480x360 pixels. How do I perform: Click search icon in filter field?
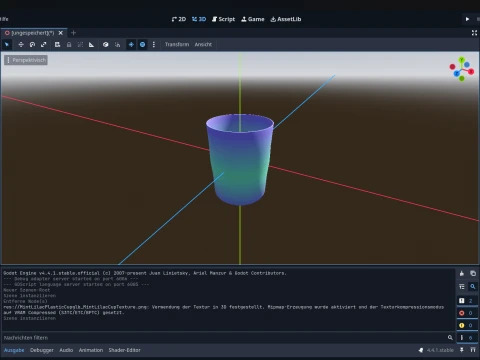click(x=450, y=338)
